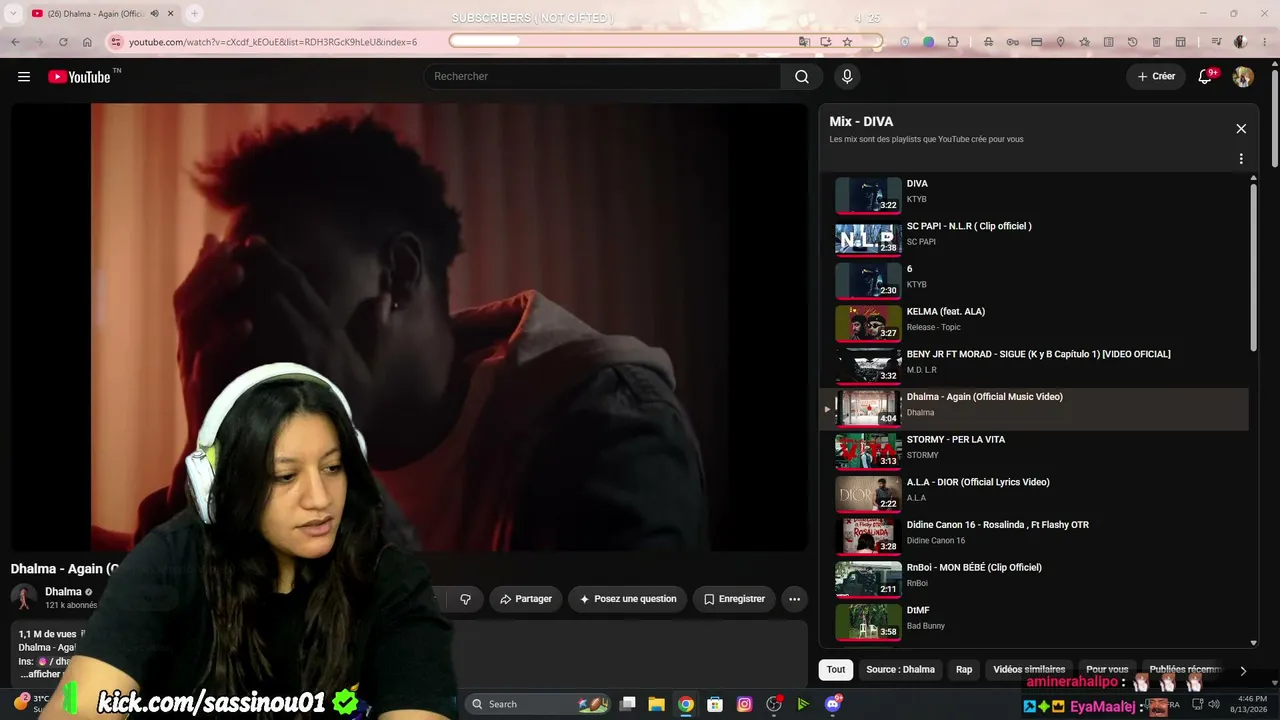Close the Mix - DIVA playlist panel

coord(1241,129)
